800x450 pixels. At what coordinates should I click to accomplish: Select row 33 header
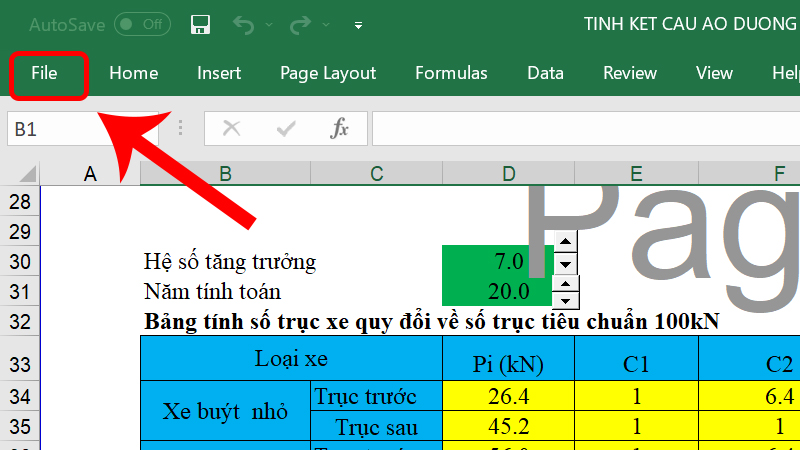pyautogui.click(x=20, y=364)
